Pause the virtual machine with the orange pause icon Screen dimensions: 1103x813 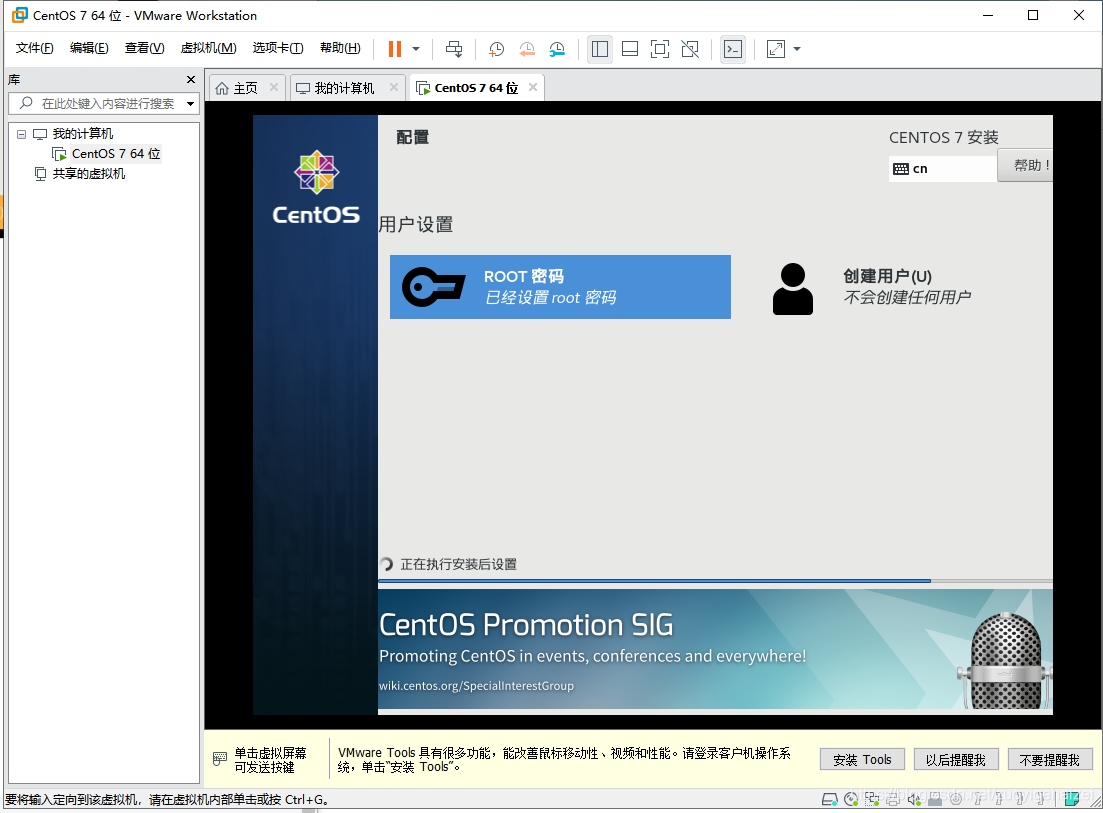tap(395, 49)
